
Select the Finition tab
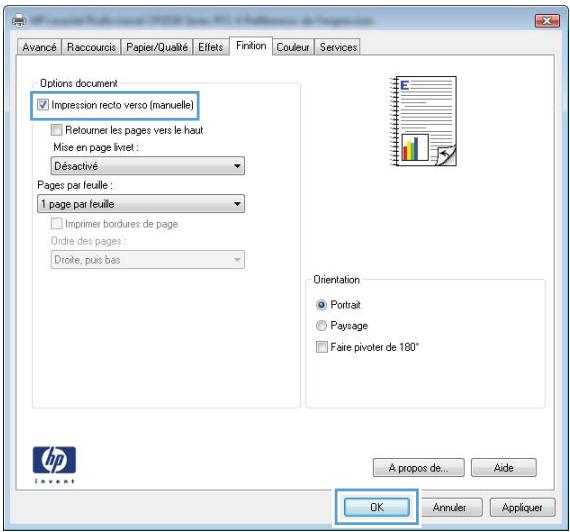pos(251,46)
